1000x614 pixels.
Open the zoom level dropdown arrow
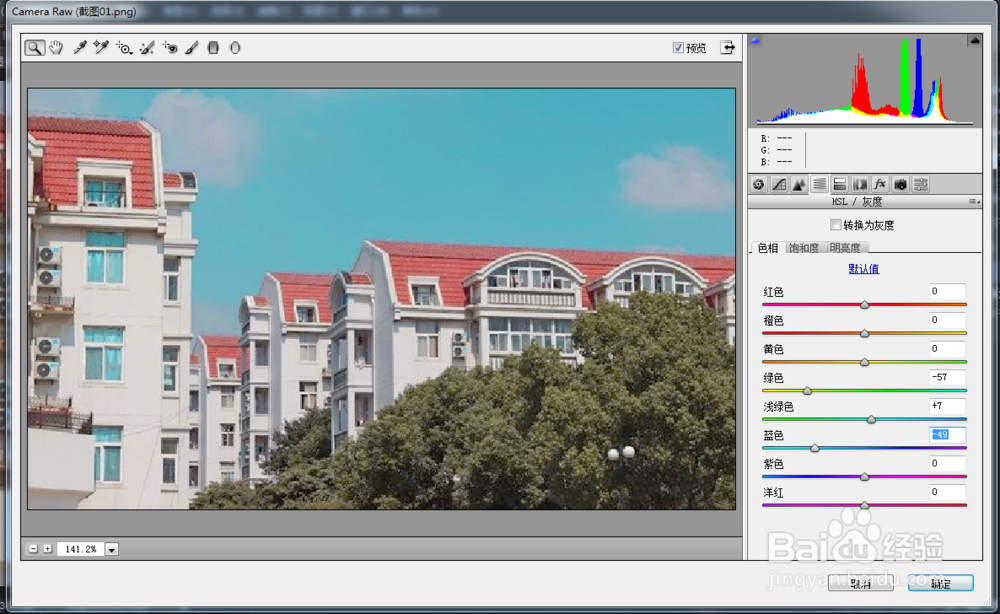(x=112, y=549)
